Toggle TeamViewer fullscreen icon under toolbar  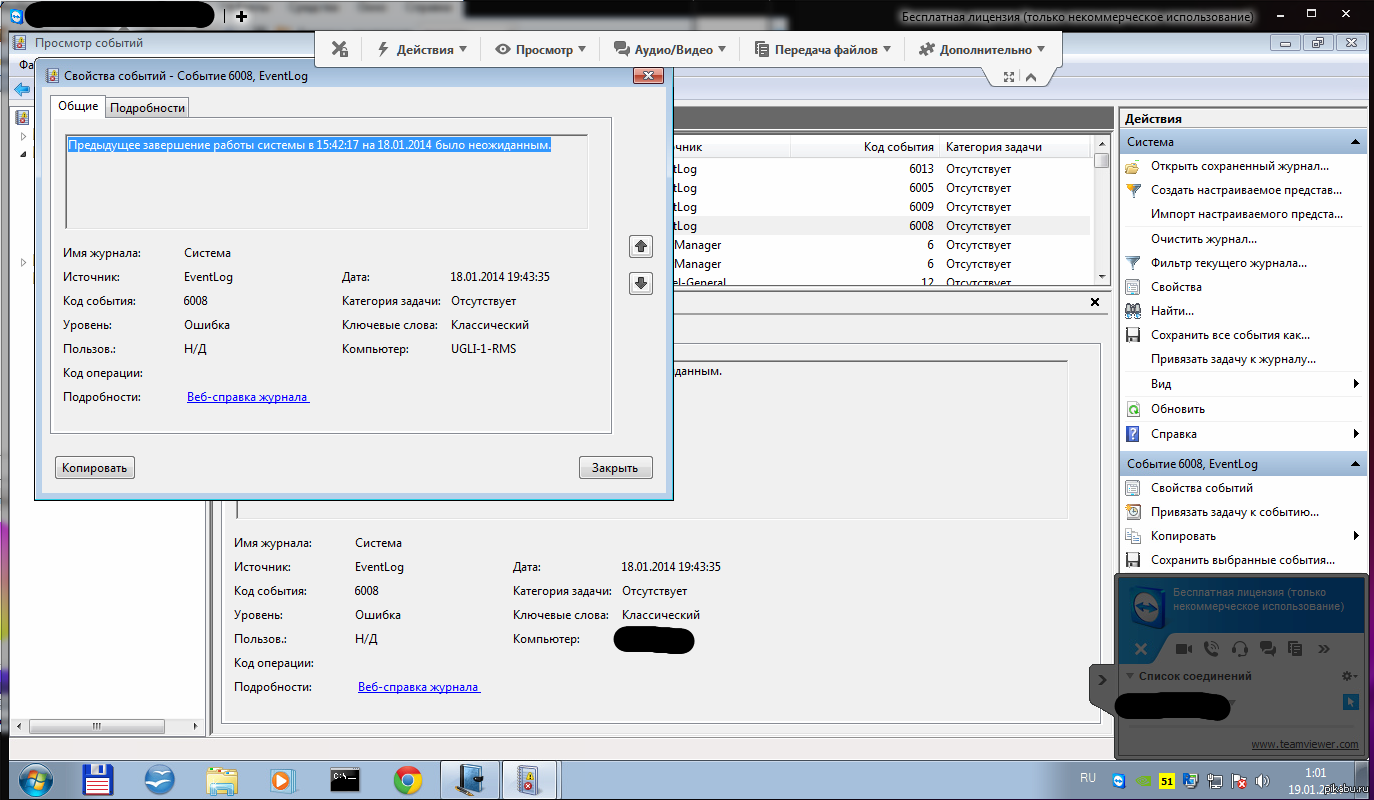pyautogui.click(x=1009, y=77)
